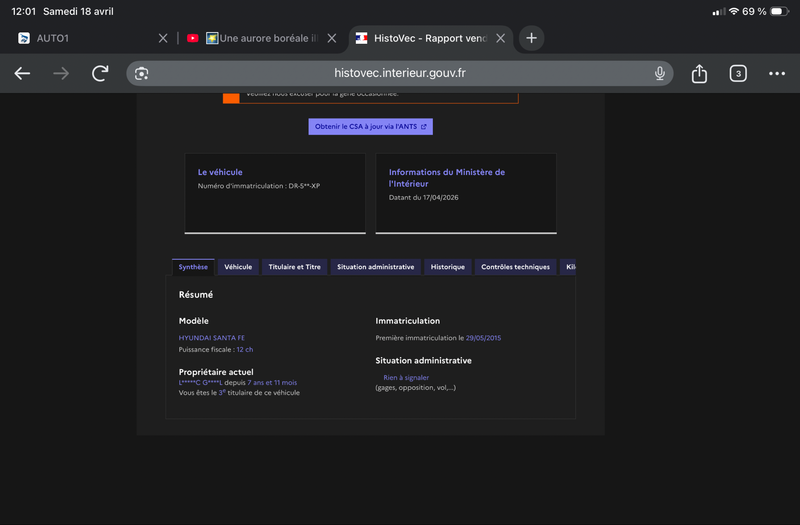Switch to Situation administrative tab
The image size is (800, 525).
376,267
